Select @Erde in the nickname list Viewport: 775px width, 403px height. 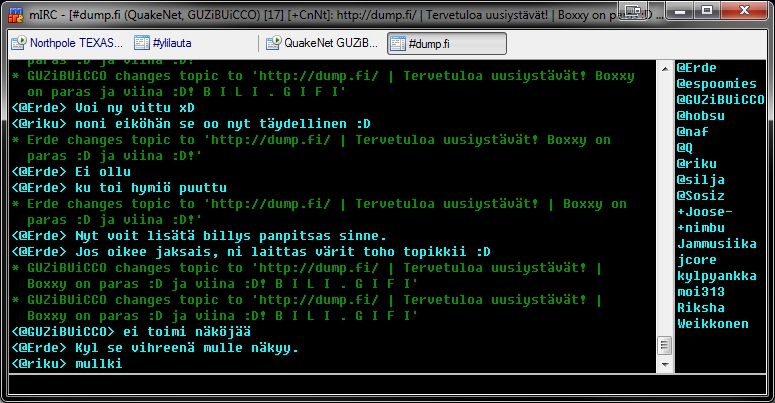click(x=697, y=67)
